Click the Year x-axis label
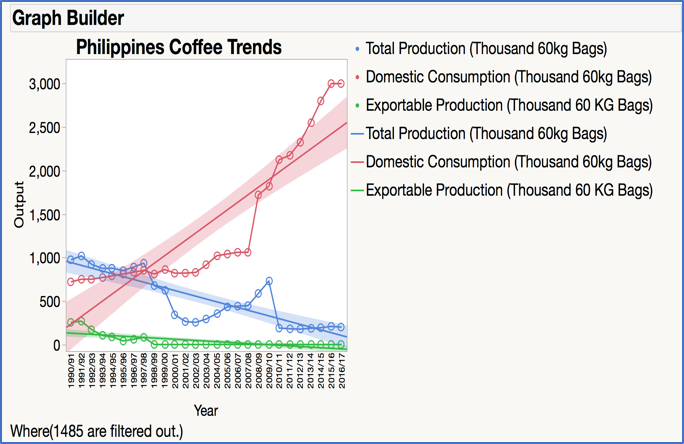Screen dimensions: 684x444 coord(206,410)
